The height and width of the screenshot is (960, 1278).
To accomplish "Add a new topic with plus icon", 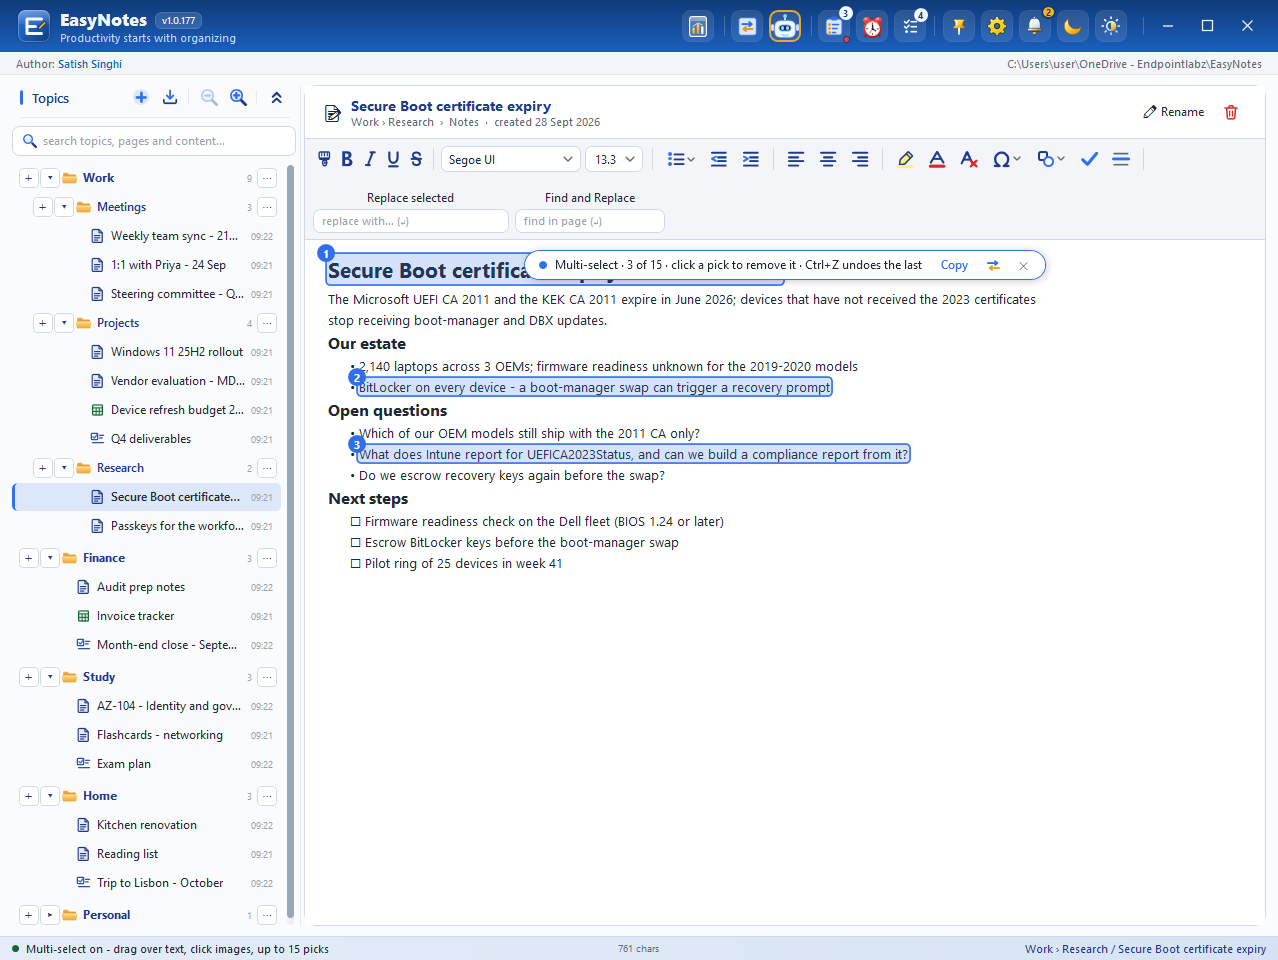I will click(141, 97).
